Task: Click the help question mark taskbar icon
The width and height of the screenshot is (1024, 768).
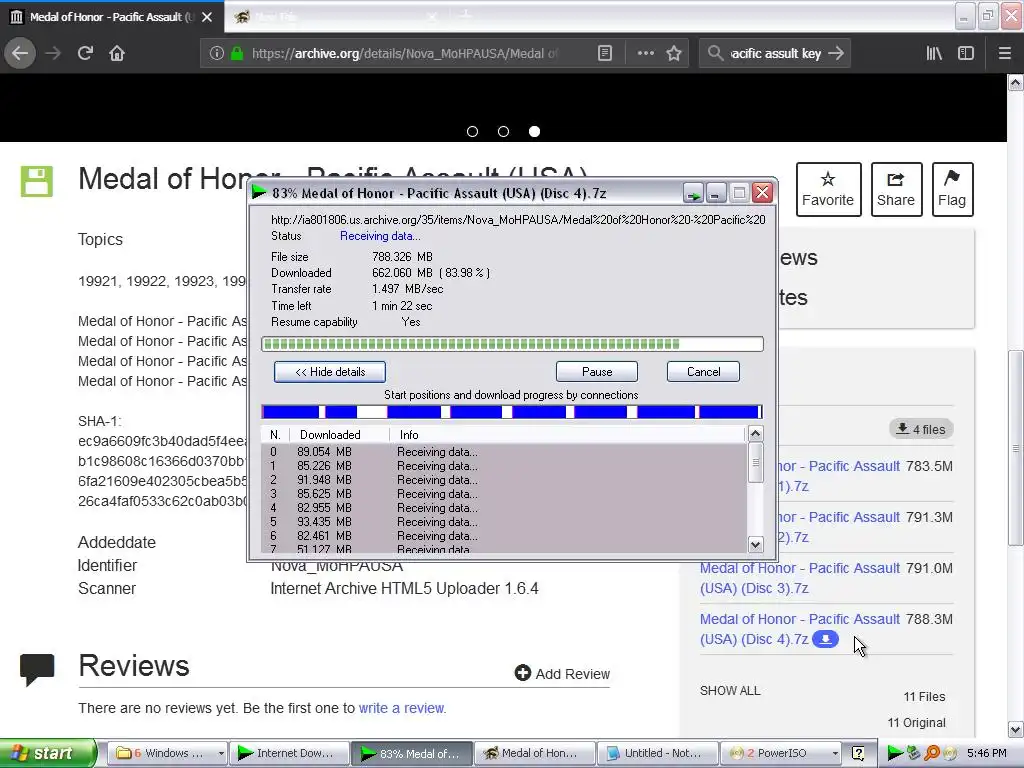Action: click(858, 753)
